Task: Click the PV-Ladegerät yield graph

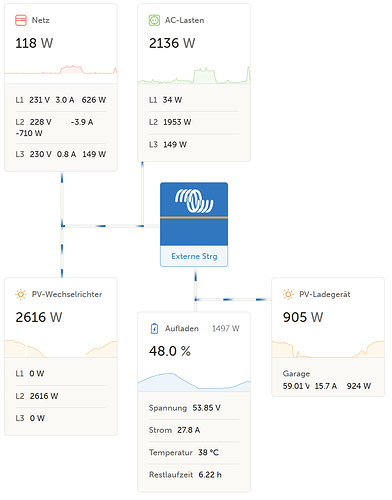Action: pos(328,349)
